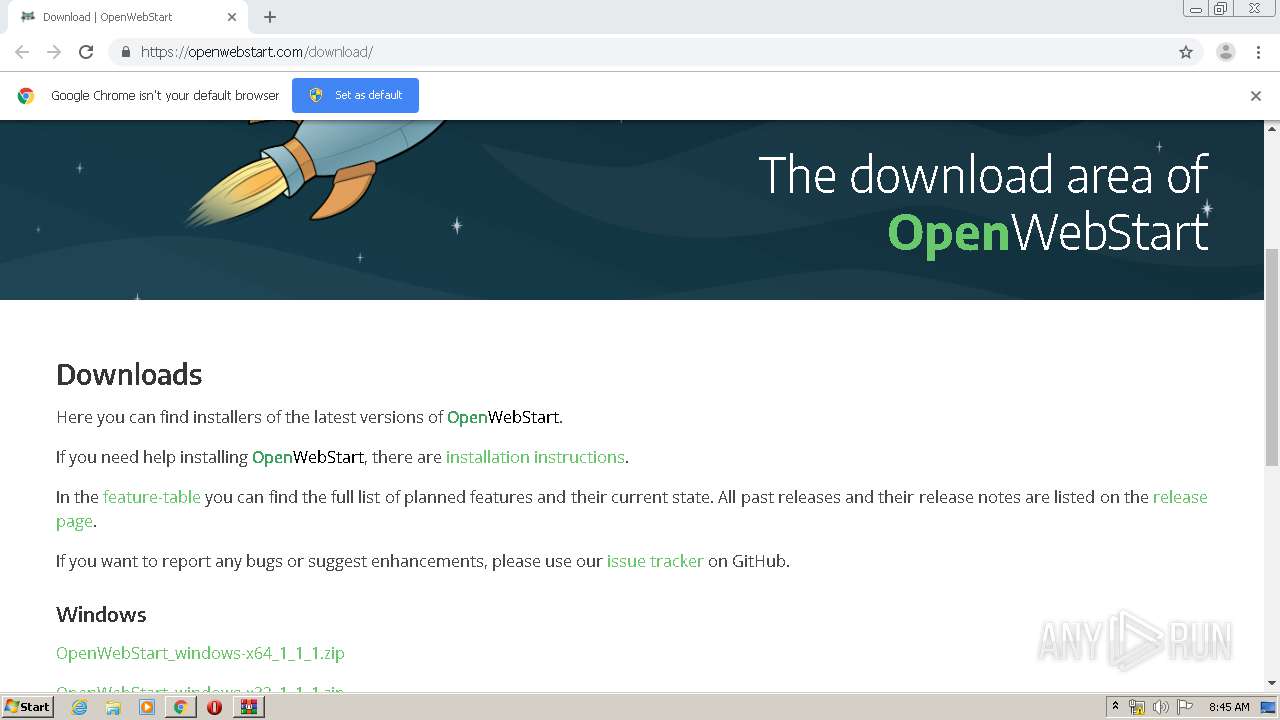This screenshot has height=720, width=1280.
Task: Click the shield icon on Set as default
Action: pos(316,95)
